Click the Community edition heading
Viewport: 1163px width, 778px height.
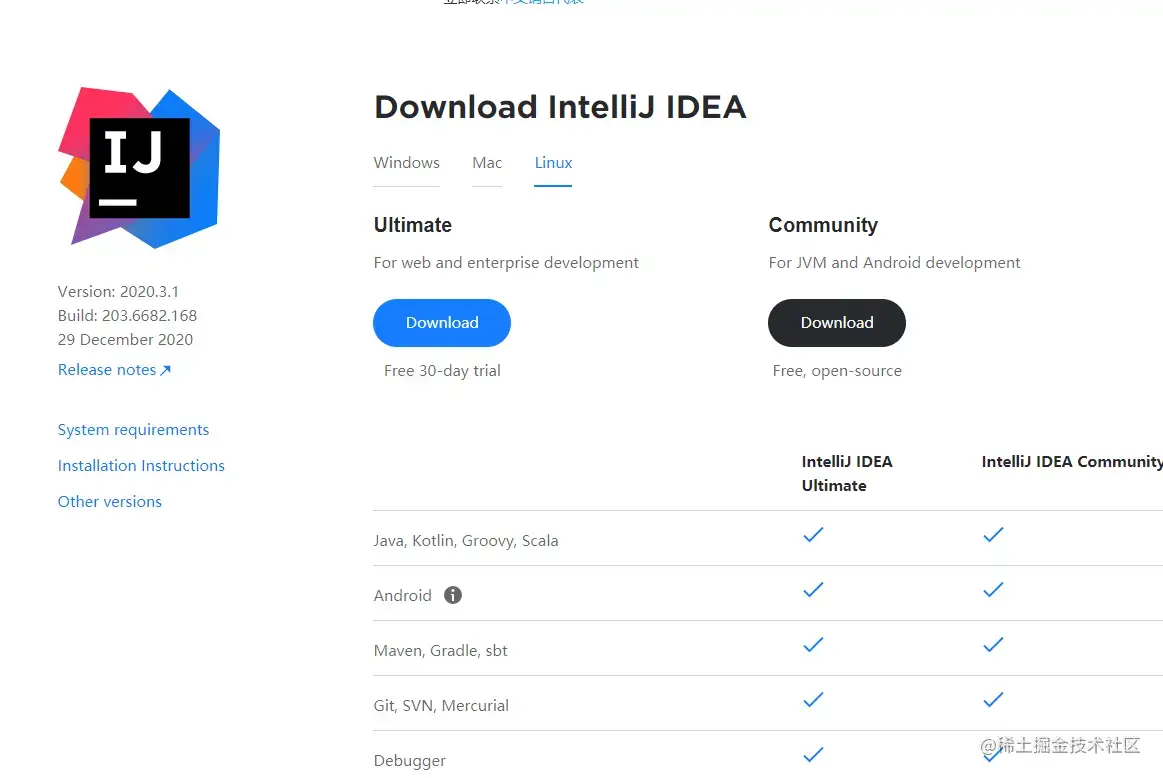(823, 225)
